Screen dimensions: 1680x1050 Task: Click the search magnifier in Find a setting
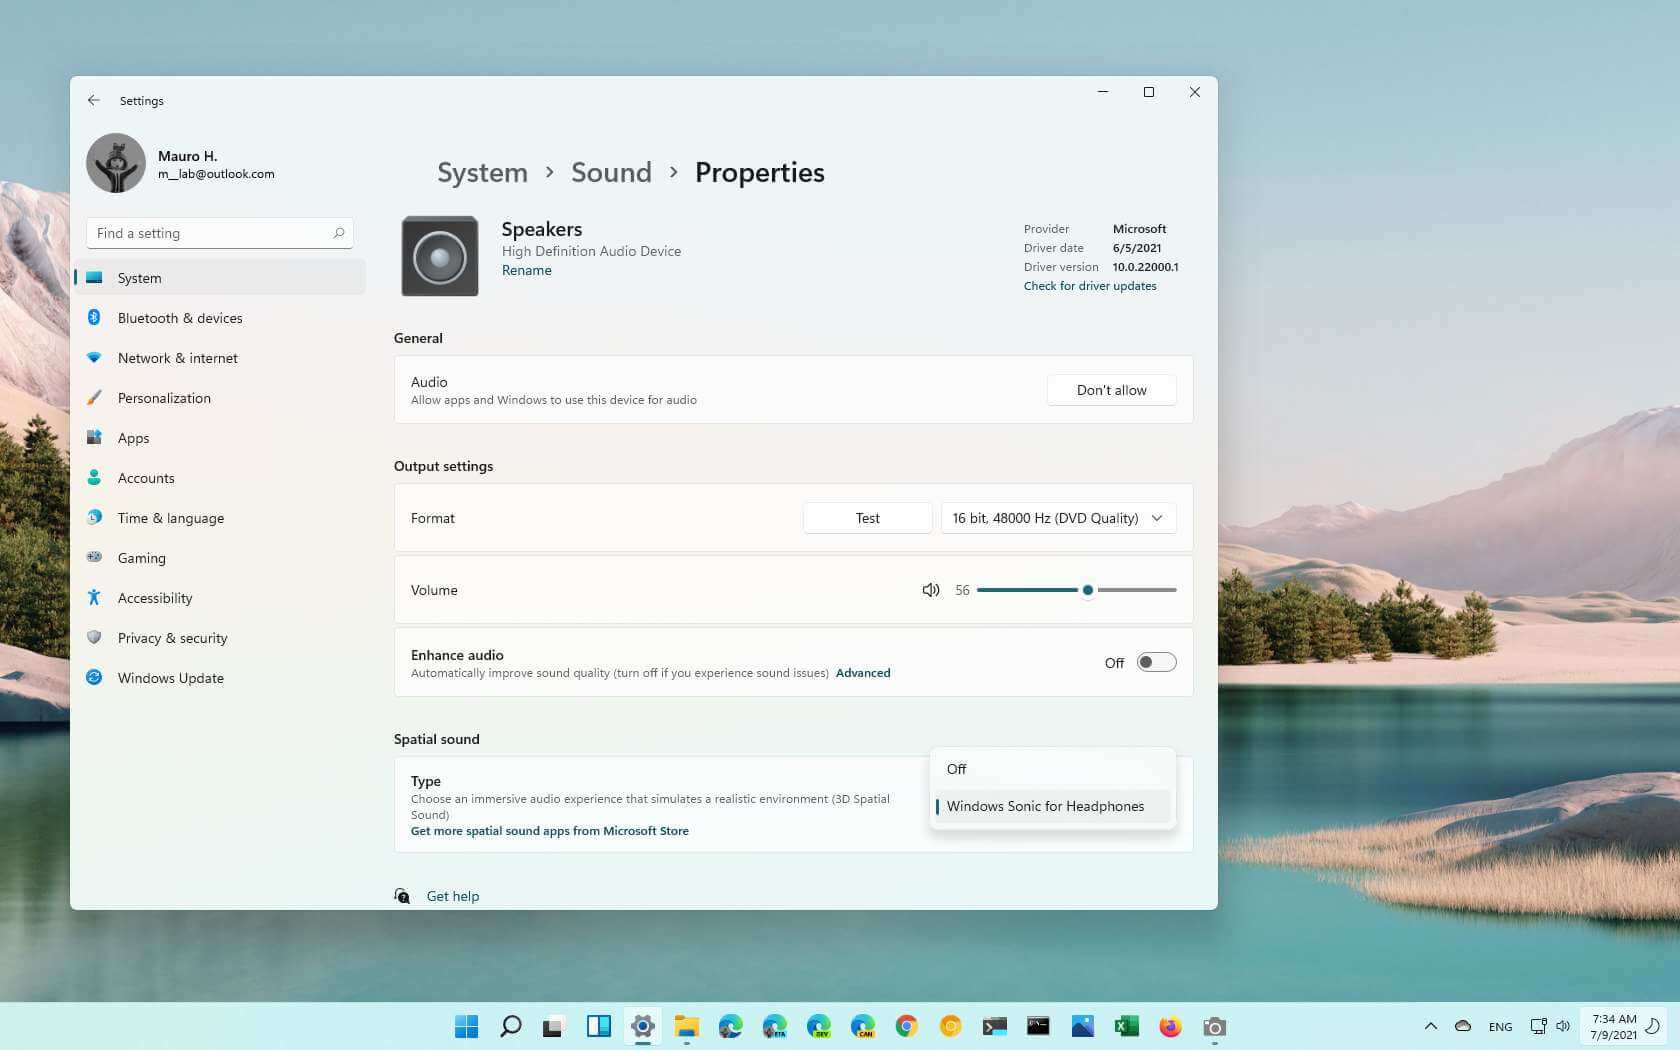pyautogui.click(x=339, y=233)
